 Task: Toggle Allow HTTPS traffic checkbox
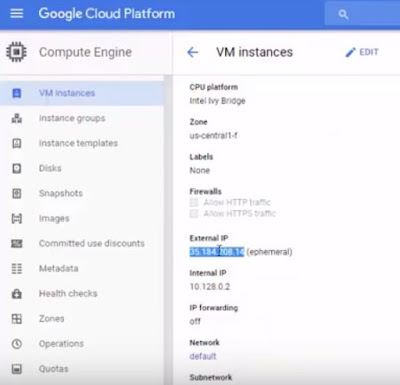click(194, 214)
